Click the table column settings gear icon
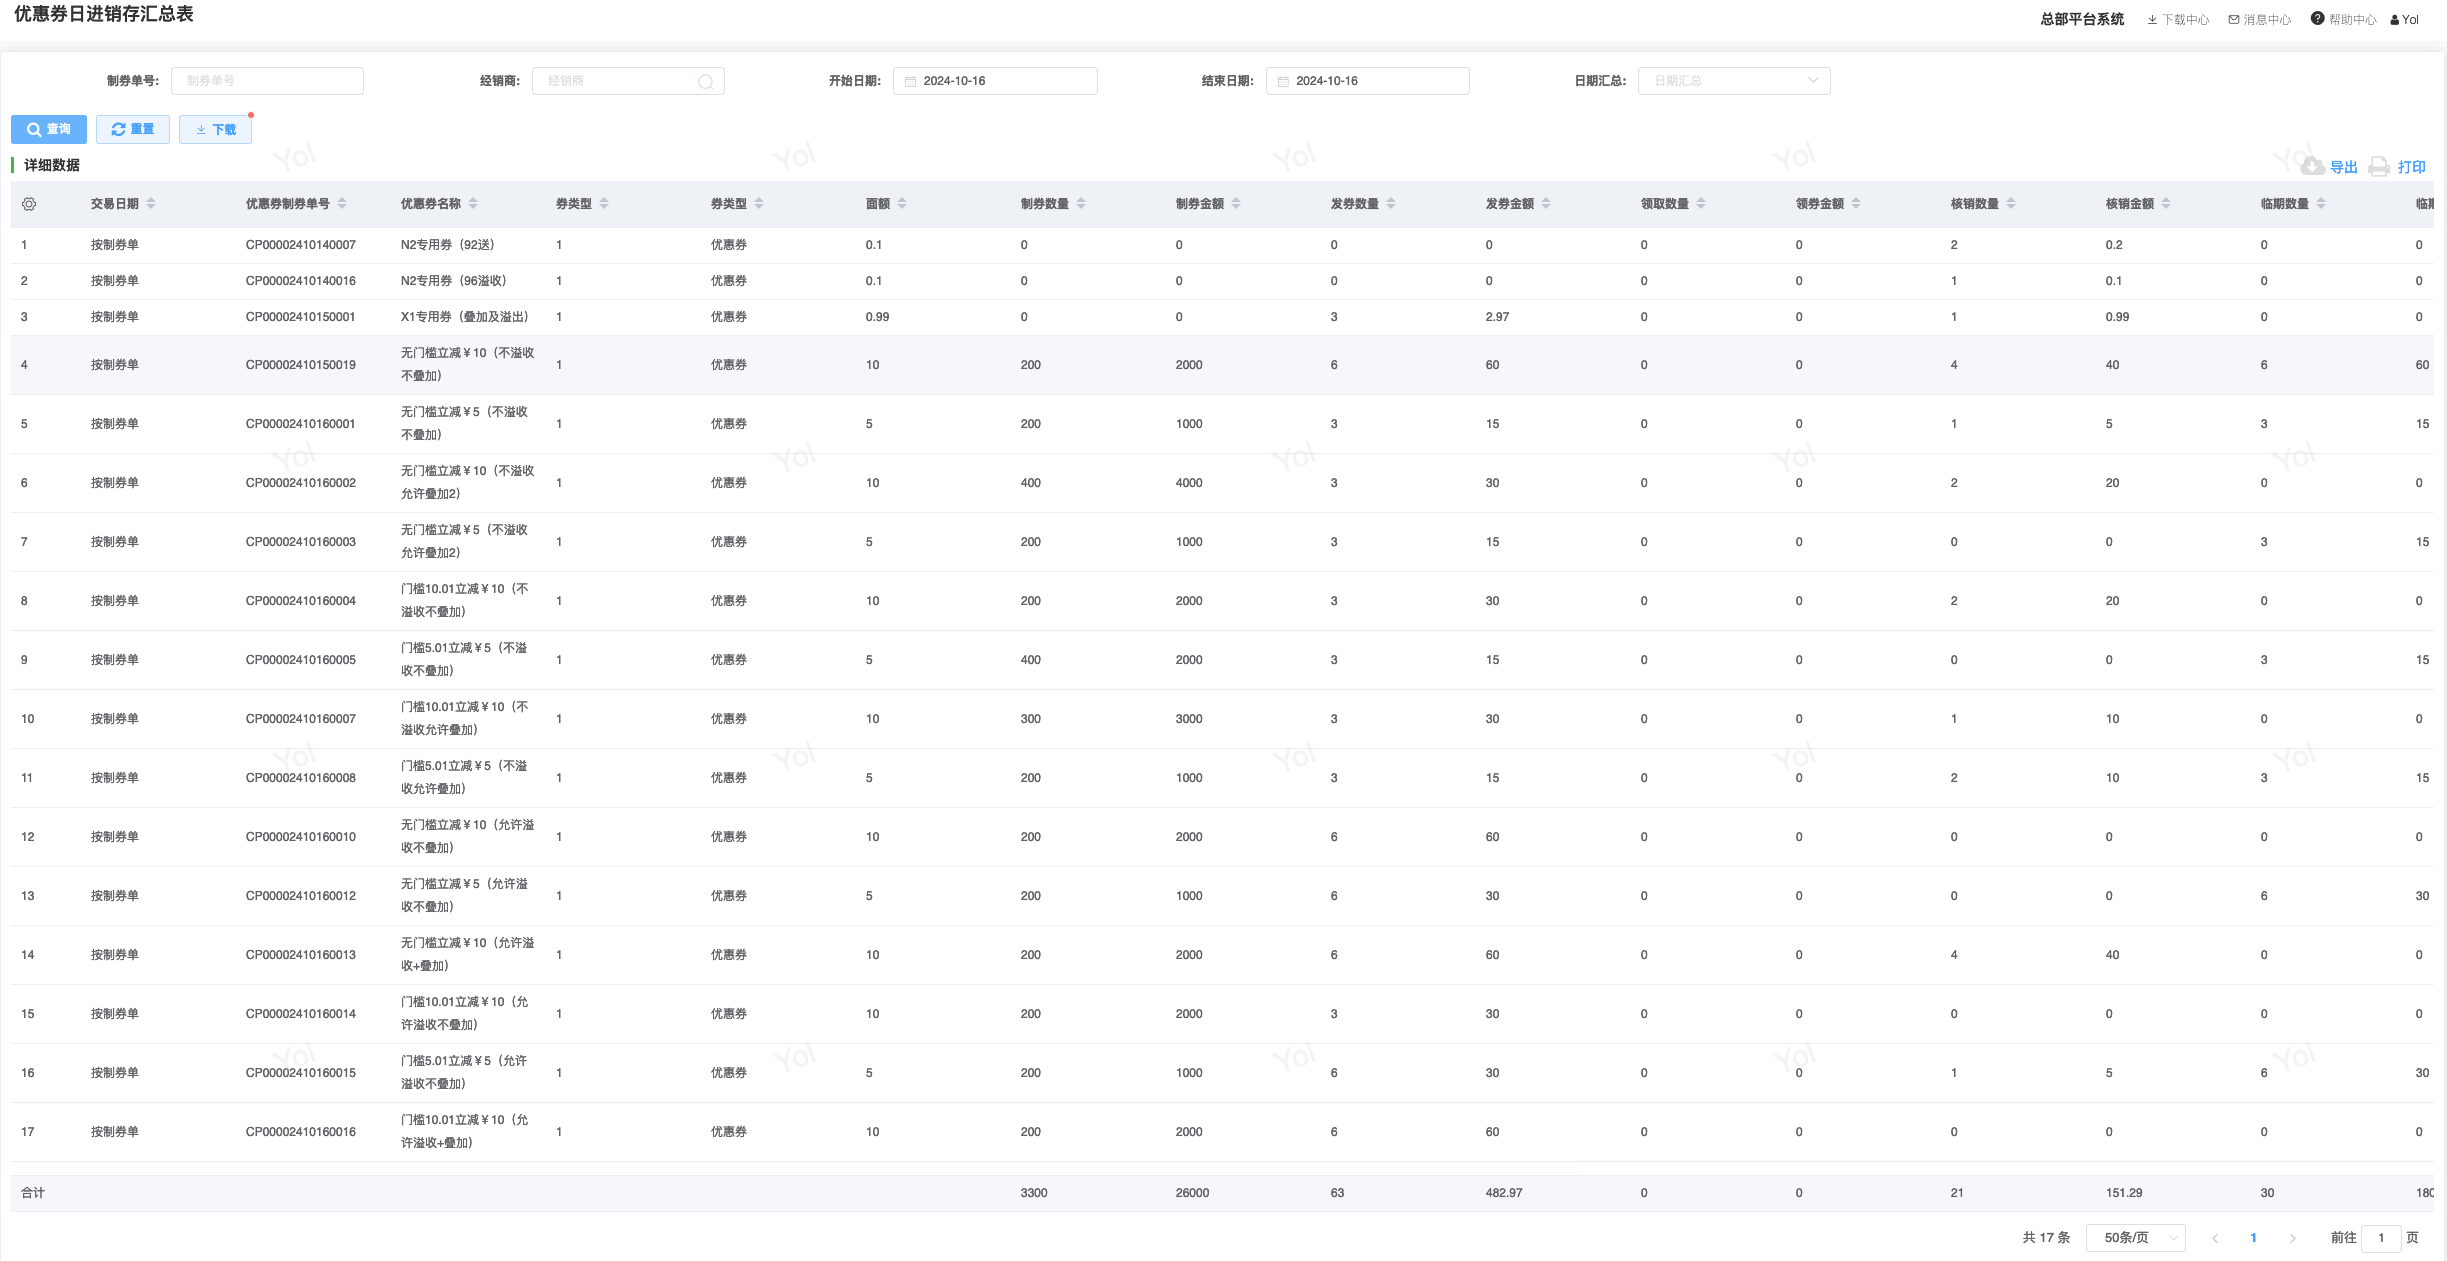This screenshot has height=1261, width=2447. (x=29, y=204)
